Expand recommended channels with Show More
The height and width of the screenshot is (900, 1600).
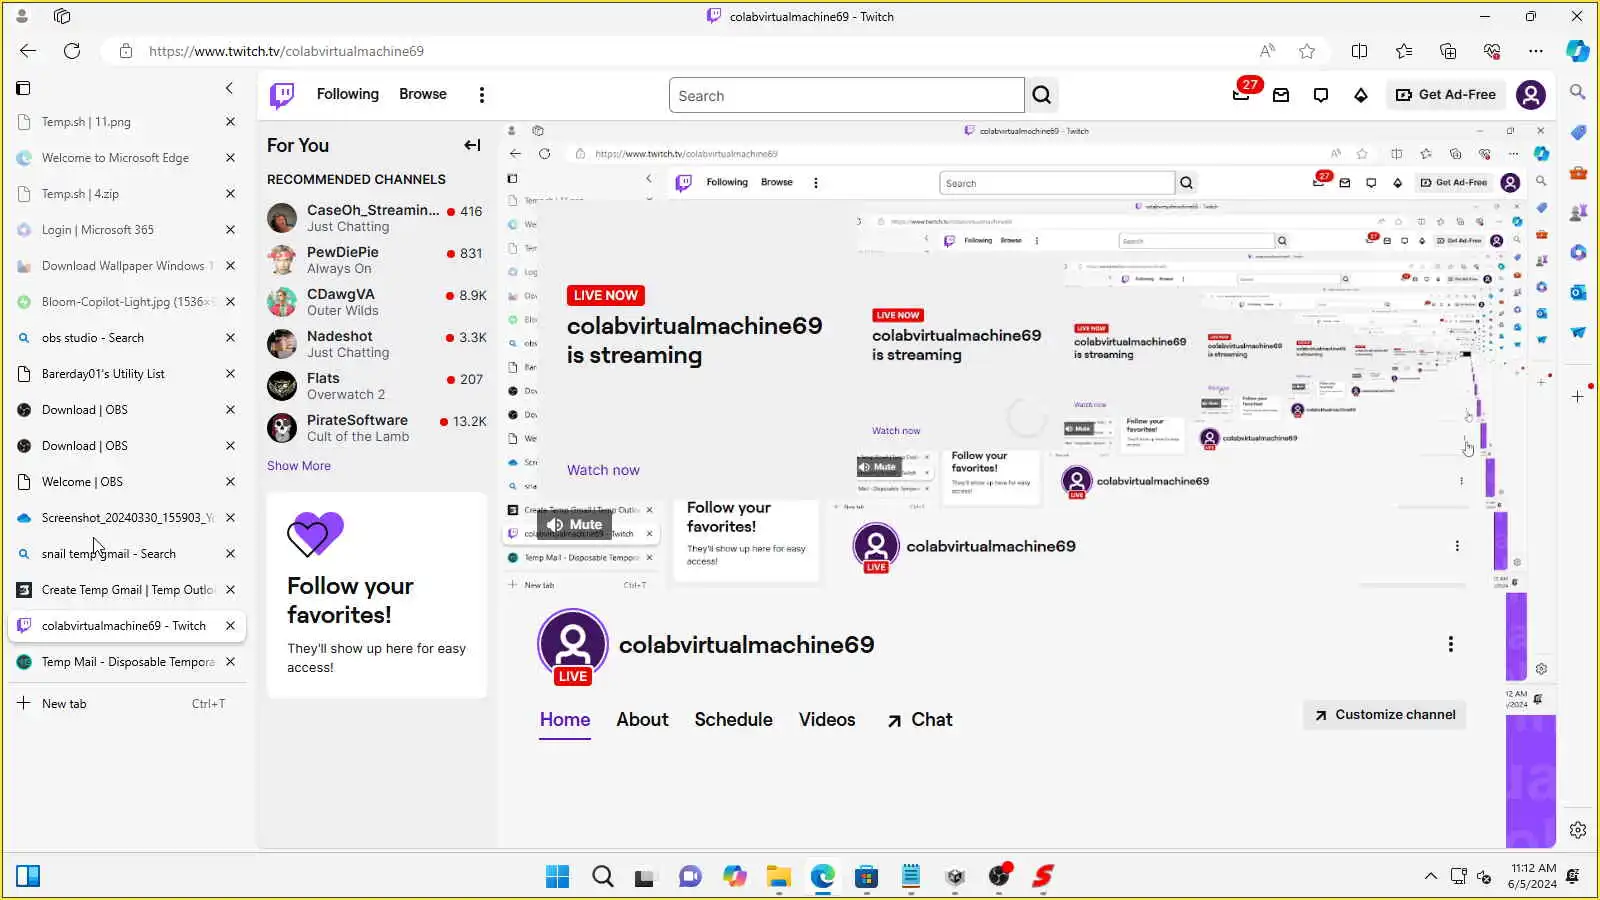(x=299, y=466)
